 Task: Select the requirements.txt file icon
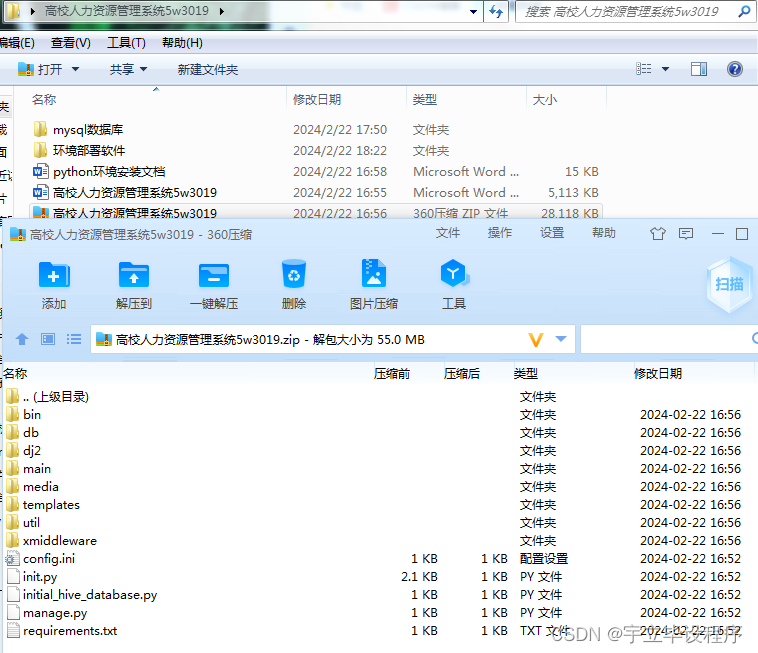pos(14,631)
